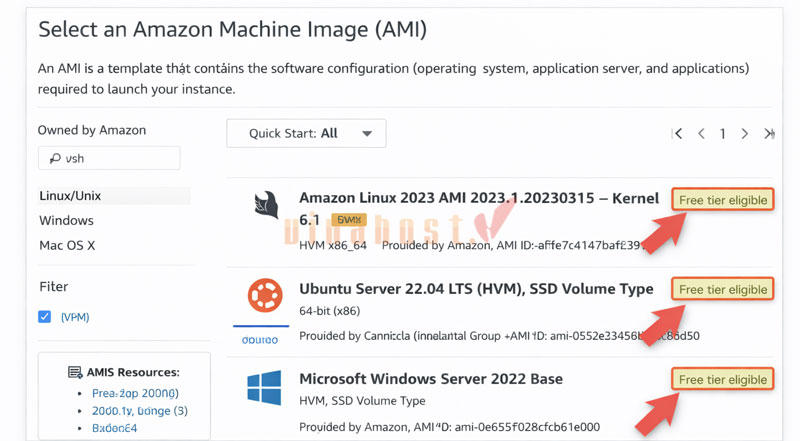The image size is (800, 441).
Task: Click page number 1 in pagination
Action: coord(722,134)
